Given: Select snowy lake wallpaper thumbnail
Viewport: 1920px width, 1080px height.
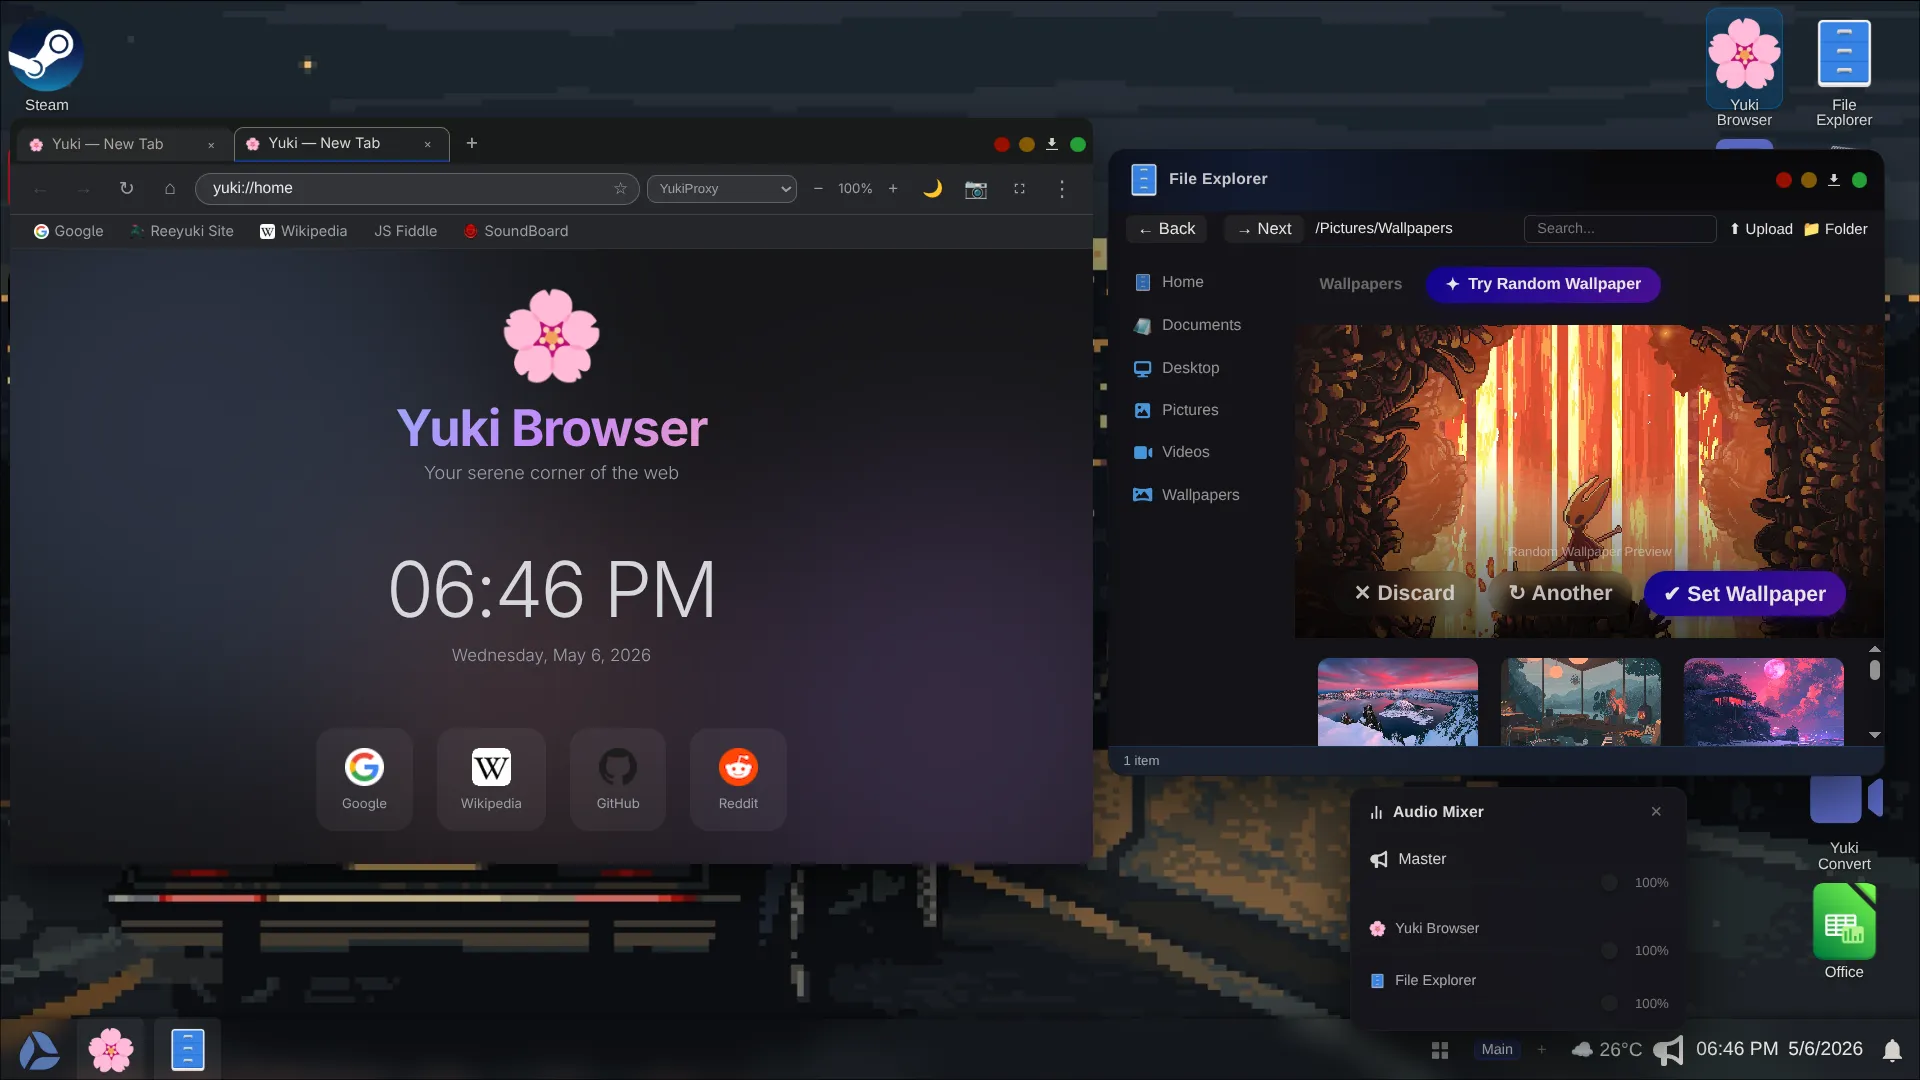Looking at the screenshot, I should click(1398, 702).
